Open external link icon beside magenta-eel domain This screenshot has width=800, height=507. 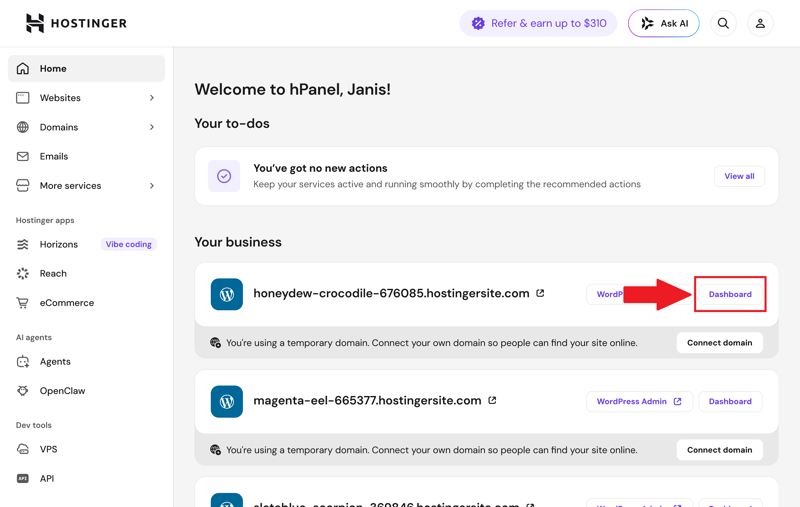click(x=492, y=400)
